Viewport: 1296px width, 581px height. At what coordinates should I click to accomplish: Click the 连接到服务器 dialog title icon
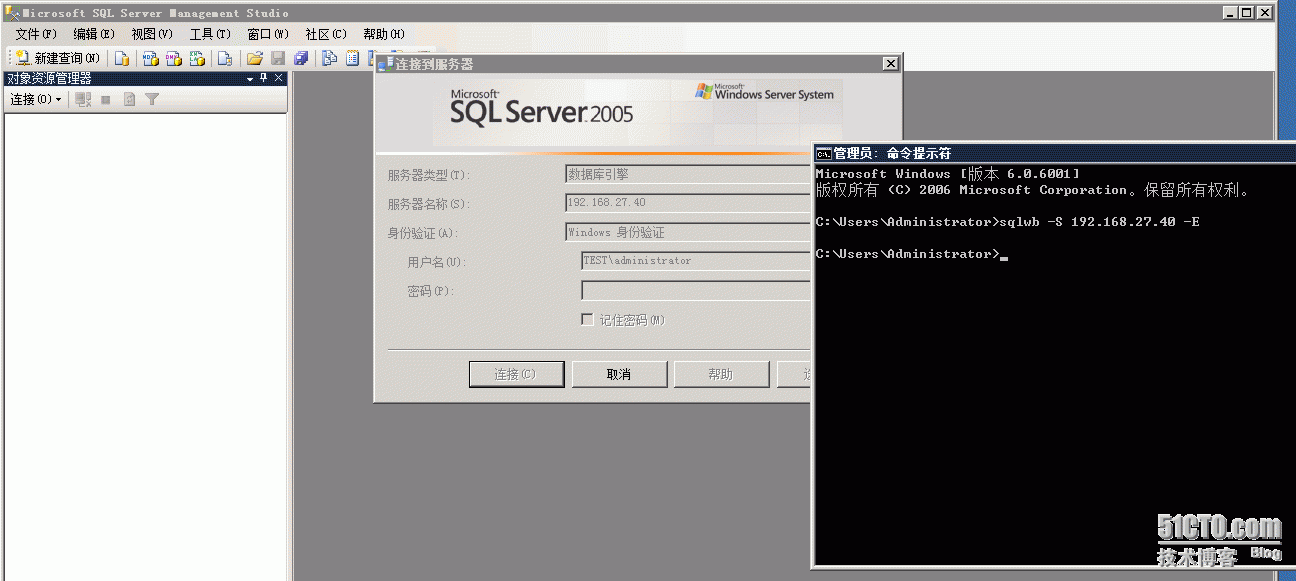pos(385,64)
